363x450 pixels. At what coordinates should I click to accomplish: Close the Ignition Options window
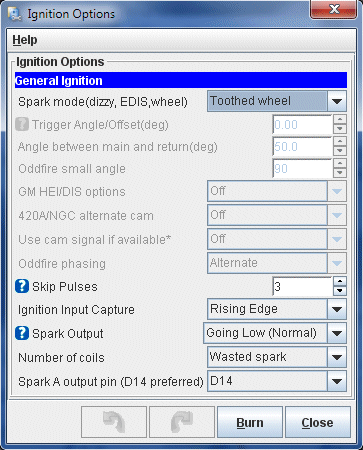[x=334, y=9]
